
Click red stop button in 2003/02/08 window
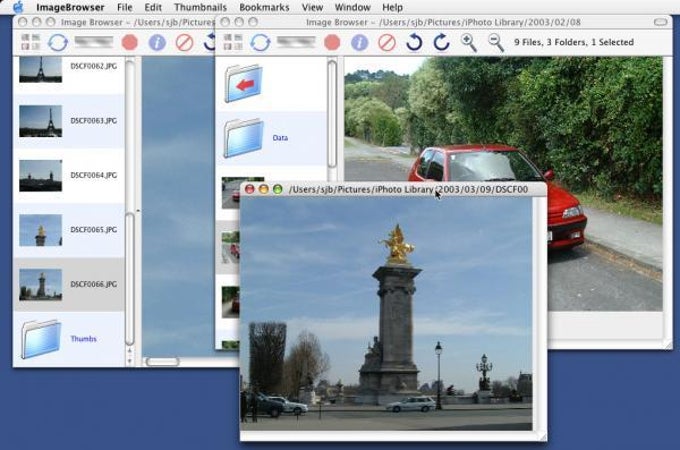coord(332,42)
